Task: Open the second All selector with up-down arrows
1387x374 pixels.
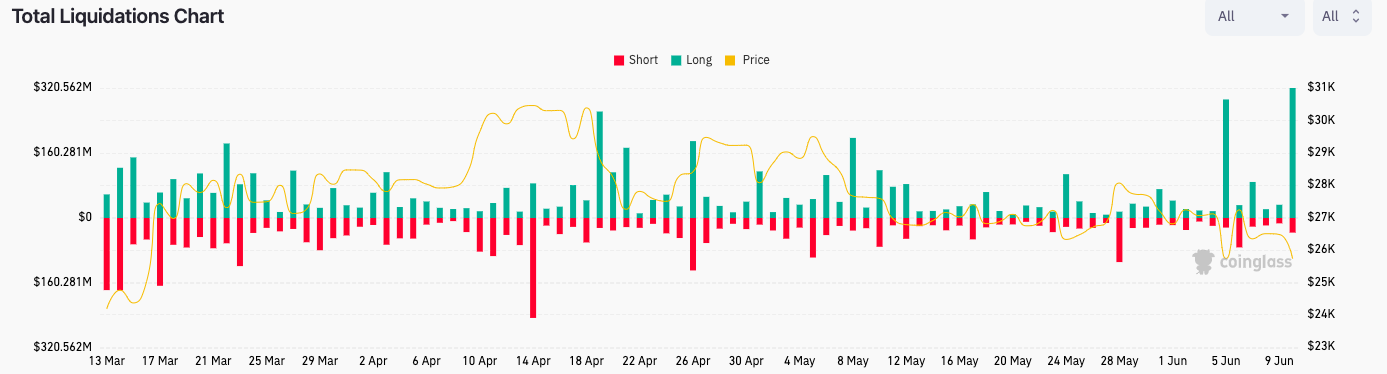Action: tap(1342, 17)
